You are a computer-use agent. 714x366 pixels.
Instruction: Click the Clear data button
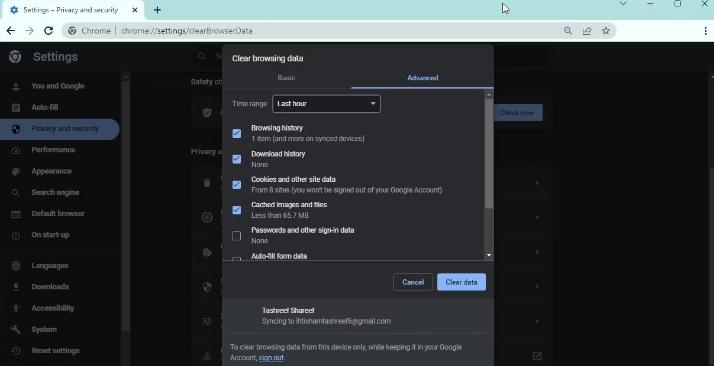pos(461,282)
